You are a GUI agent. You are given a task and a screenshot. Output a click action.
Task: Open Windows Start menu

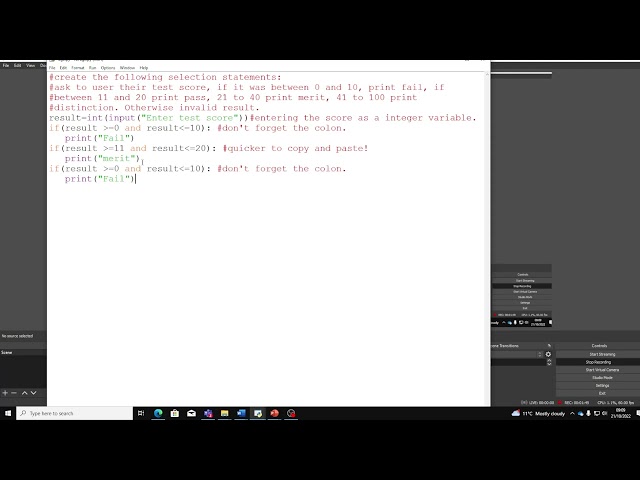pyautogui.click(x=8, y=413)
